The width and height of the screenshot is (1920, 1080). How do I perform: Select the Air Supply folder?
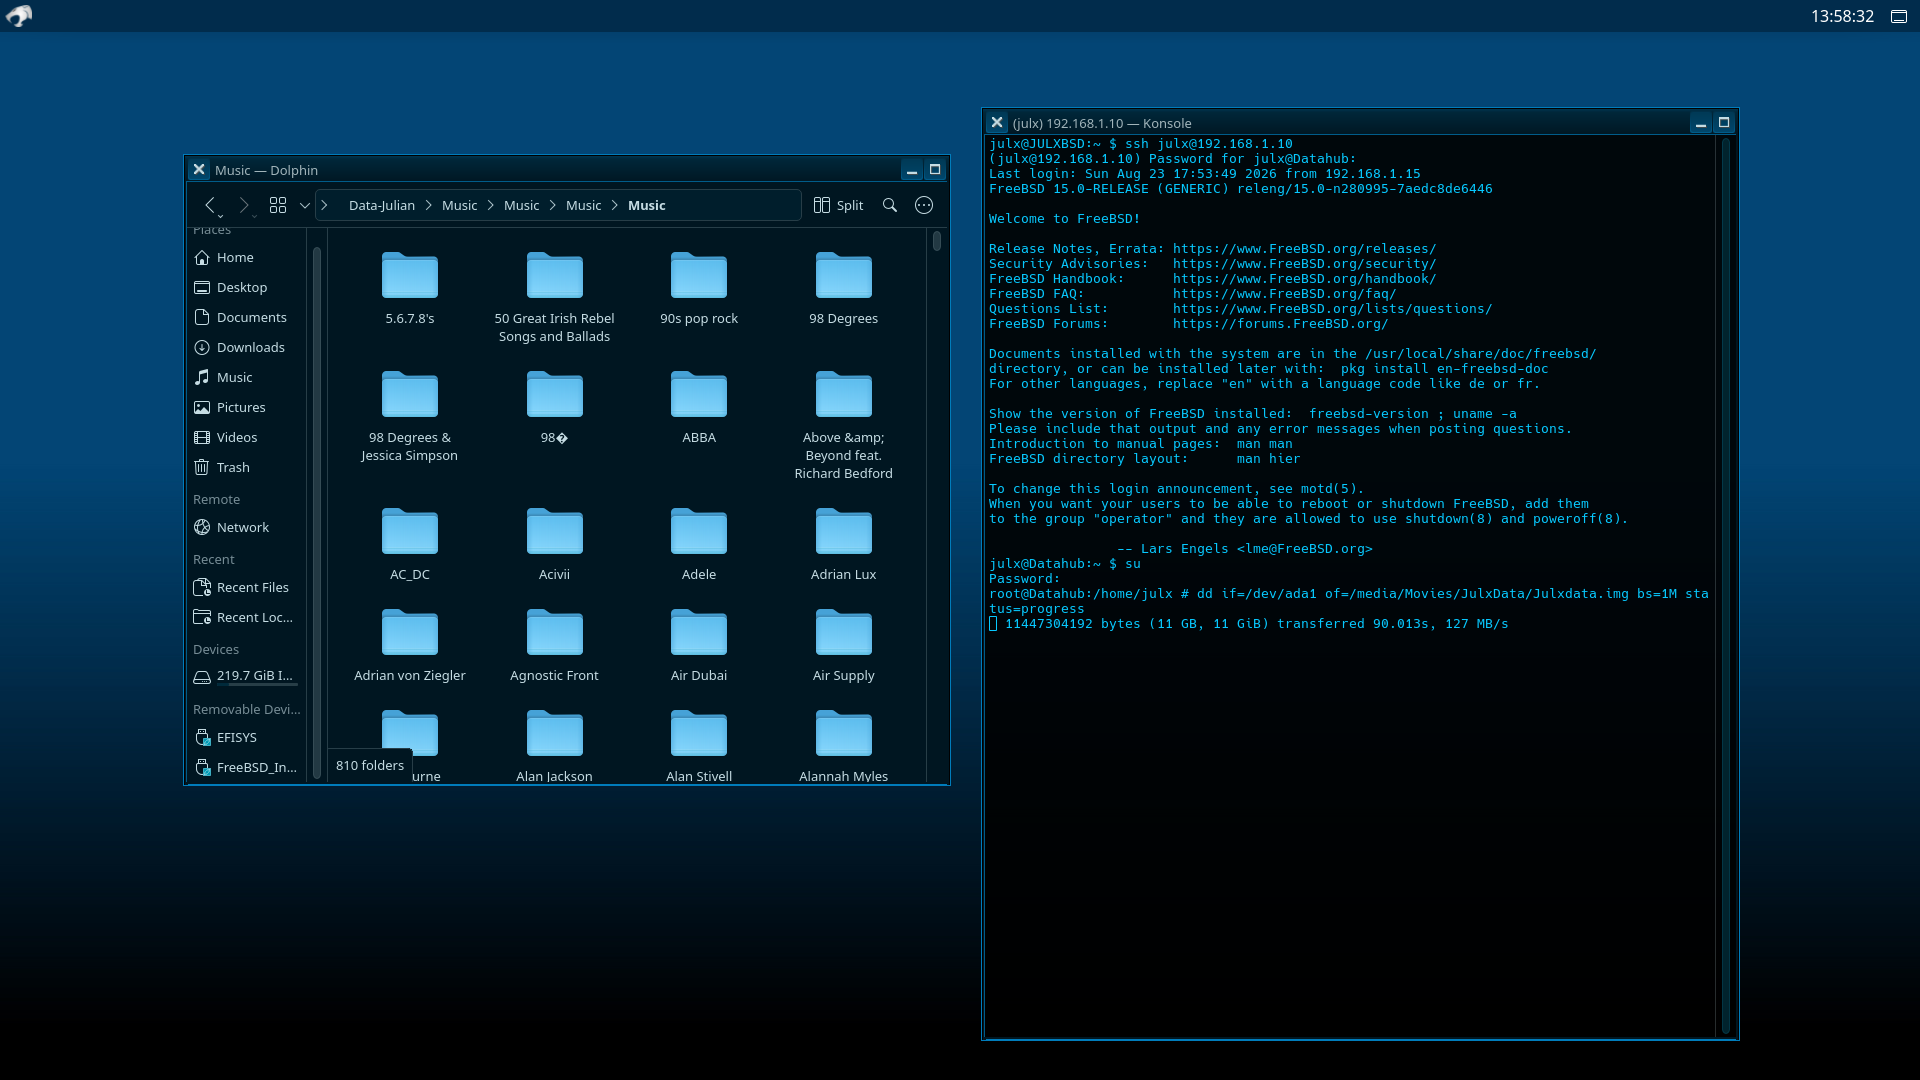844,645
